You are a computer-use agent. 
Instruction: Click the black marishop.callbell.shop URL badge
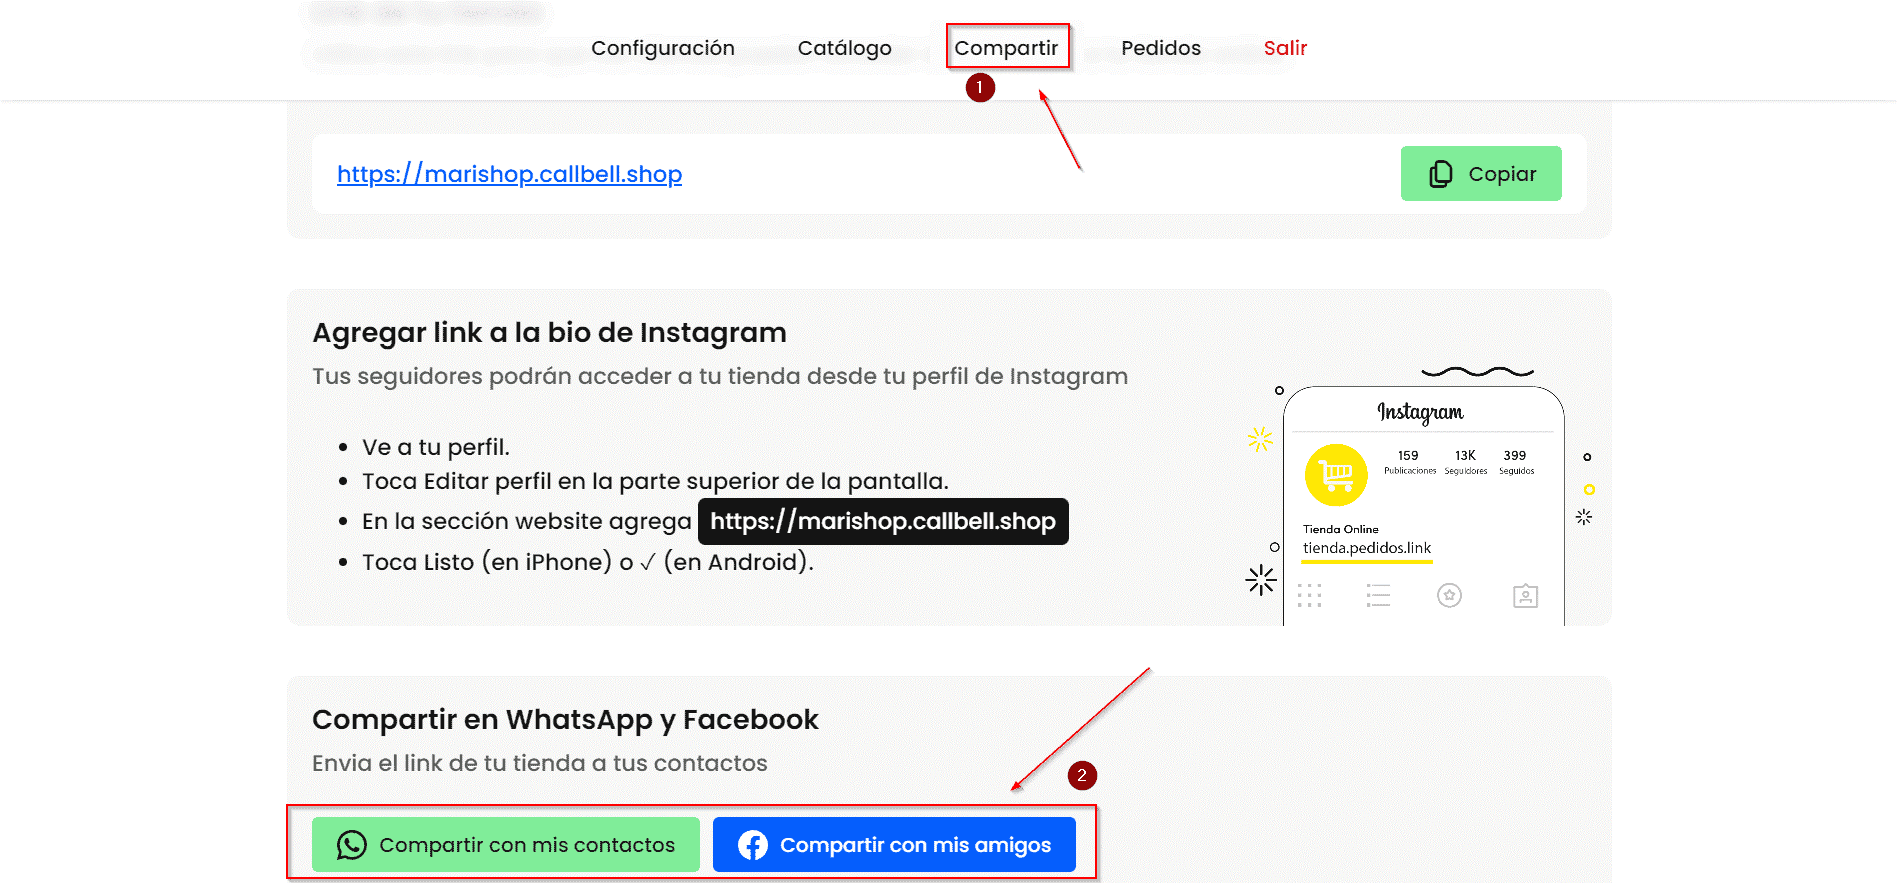pos(883,521)
